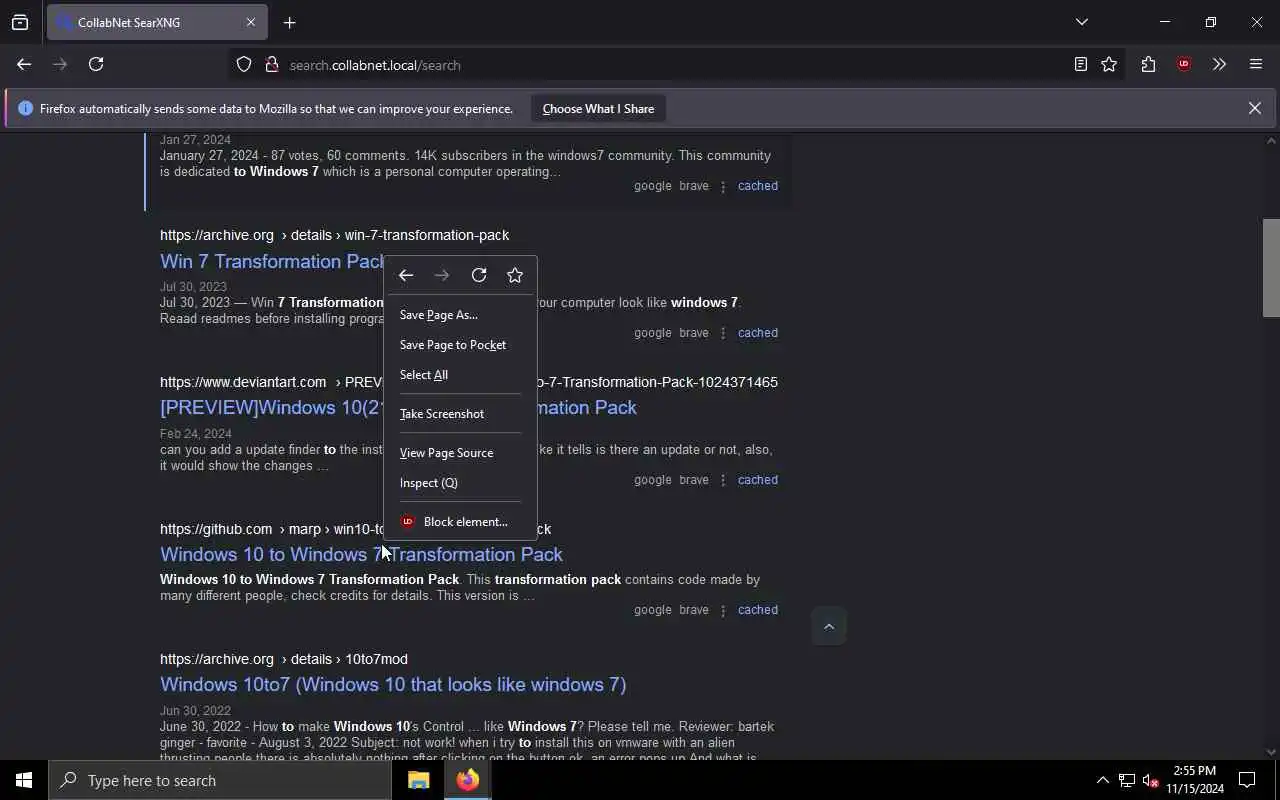Open the network status tray icon
This screenshot has width=1280, height=800.
point(1127,780)
